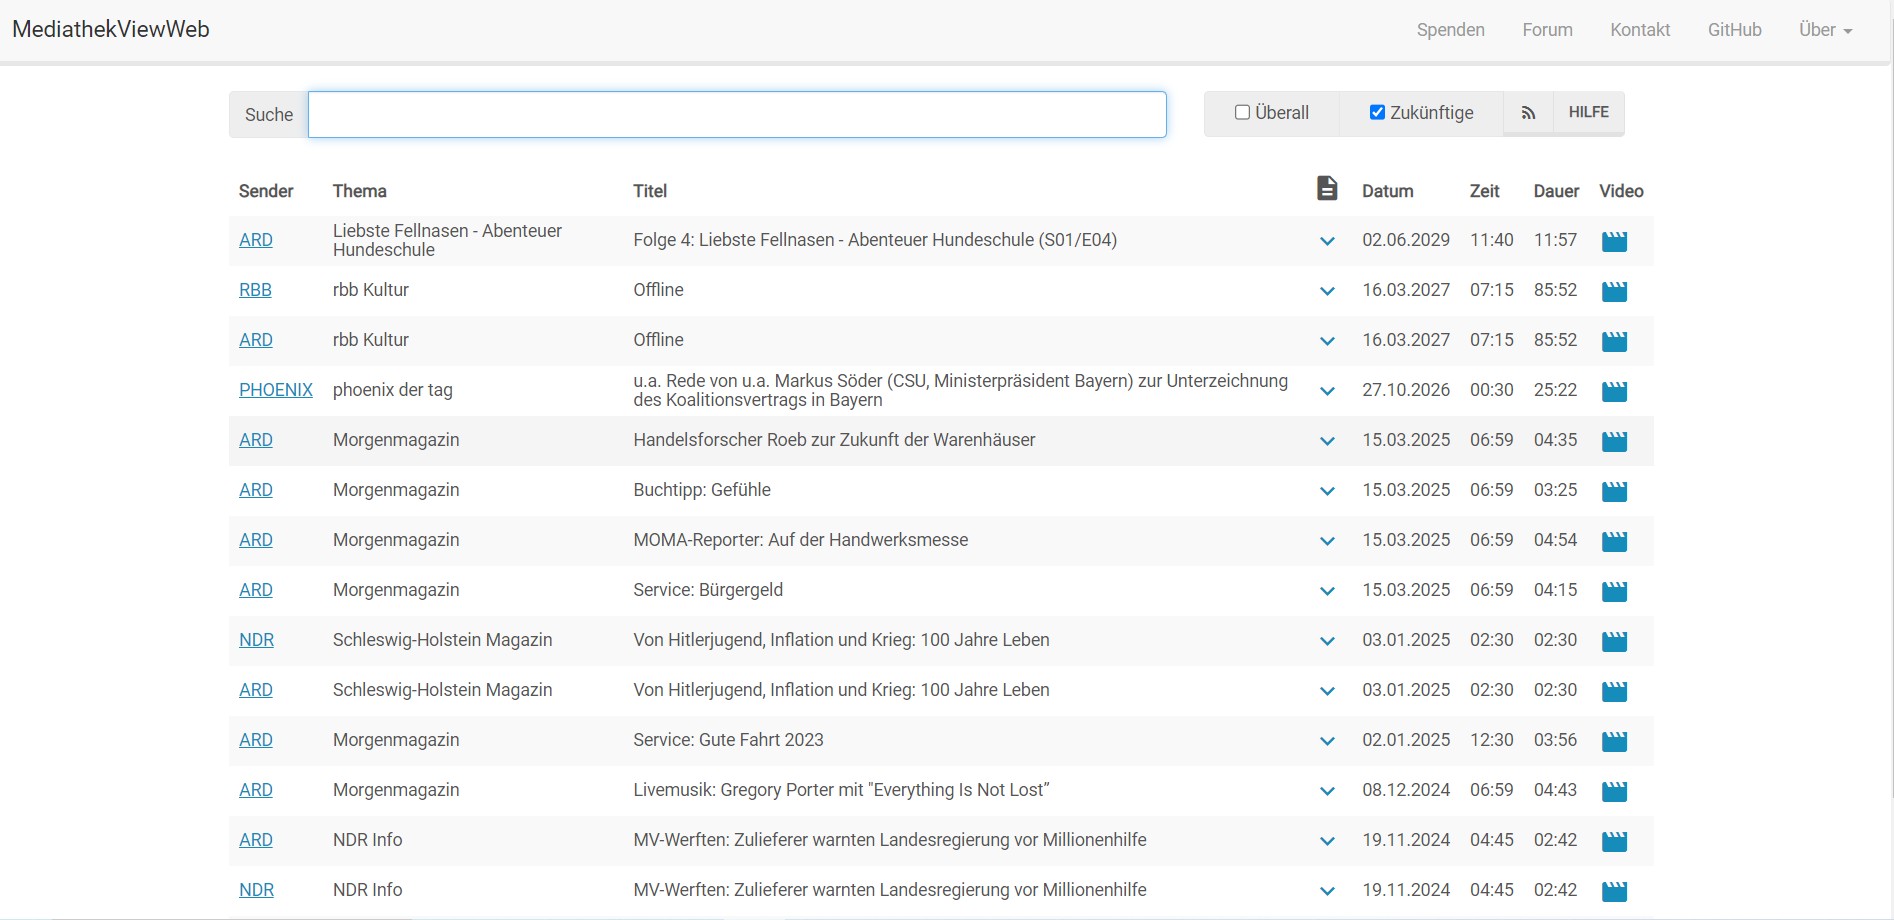This screenshot has width=1894, height=920.
Task: Open Spenden in the navigation bar
Action: (x=1450, y=30)
